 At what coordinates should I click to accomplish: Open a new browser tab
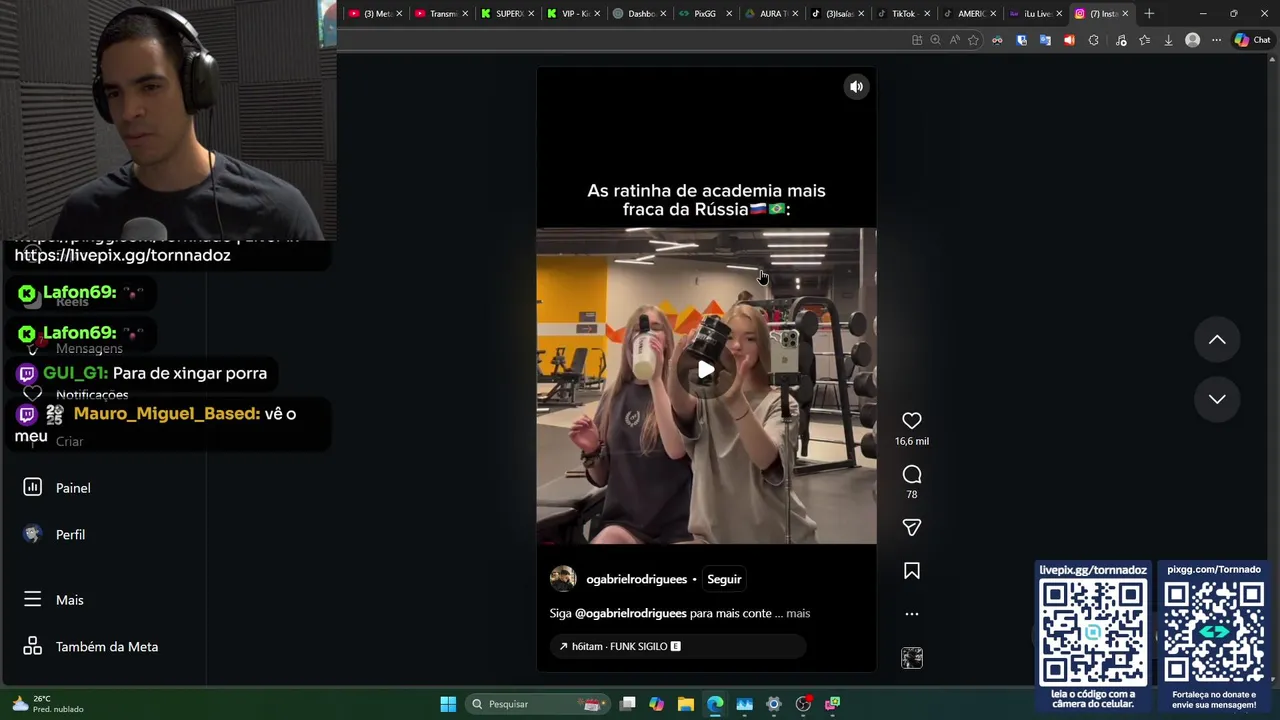pyautogui.click(x=1149, y=13)
